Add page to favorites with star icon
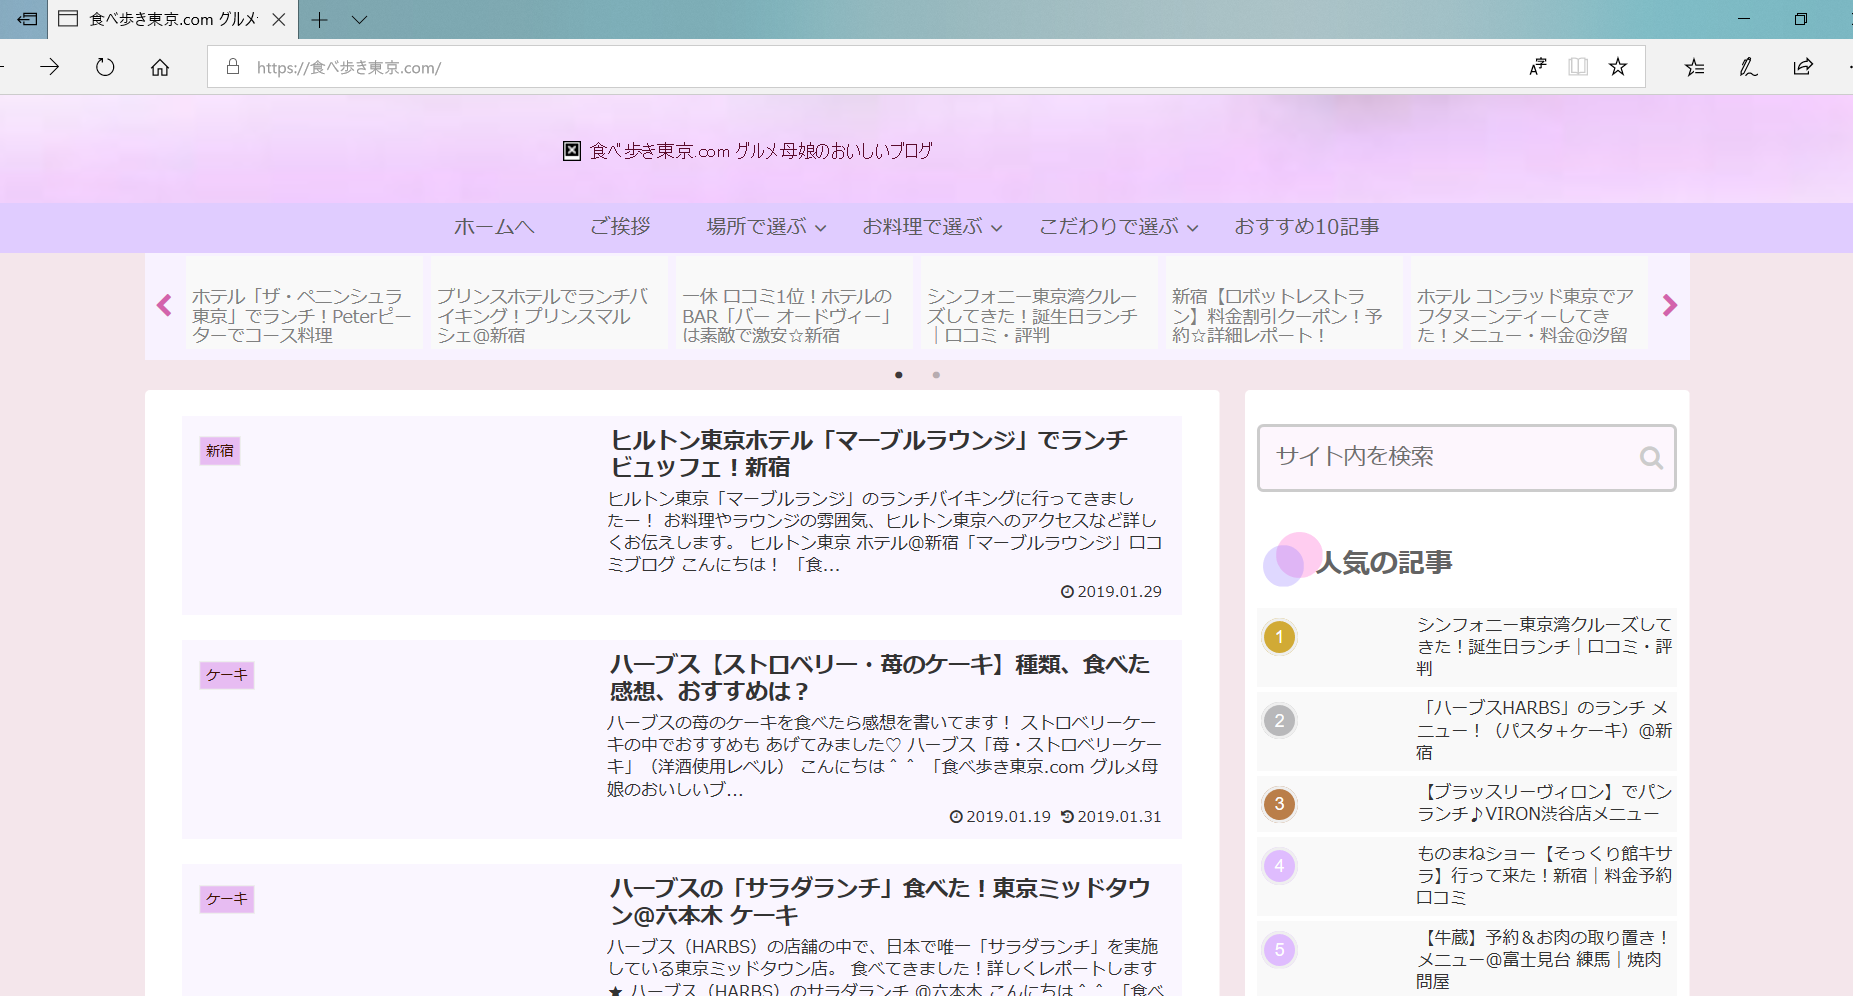1853x996 pixels. tap(1618, 67)
